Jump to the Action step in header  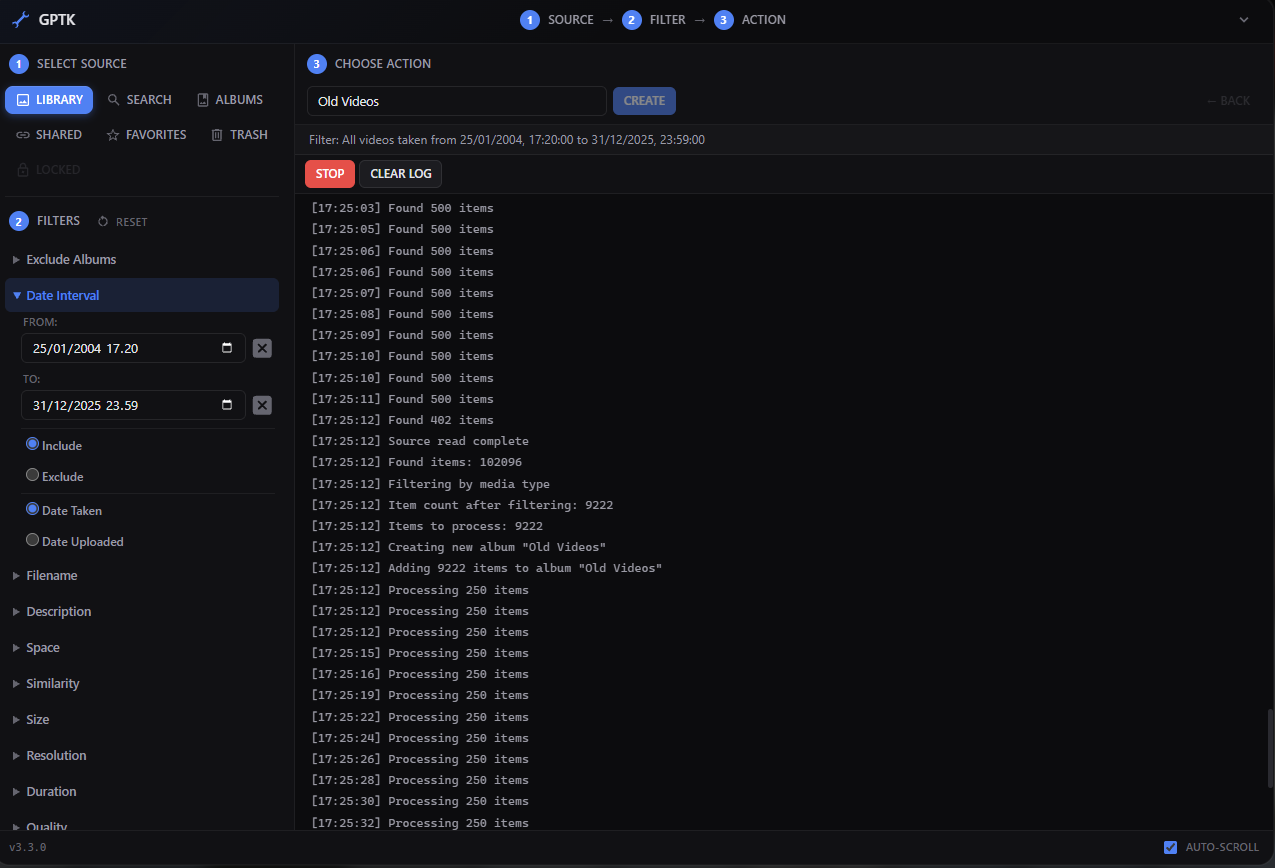(750, 20)
